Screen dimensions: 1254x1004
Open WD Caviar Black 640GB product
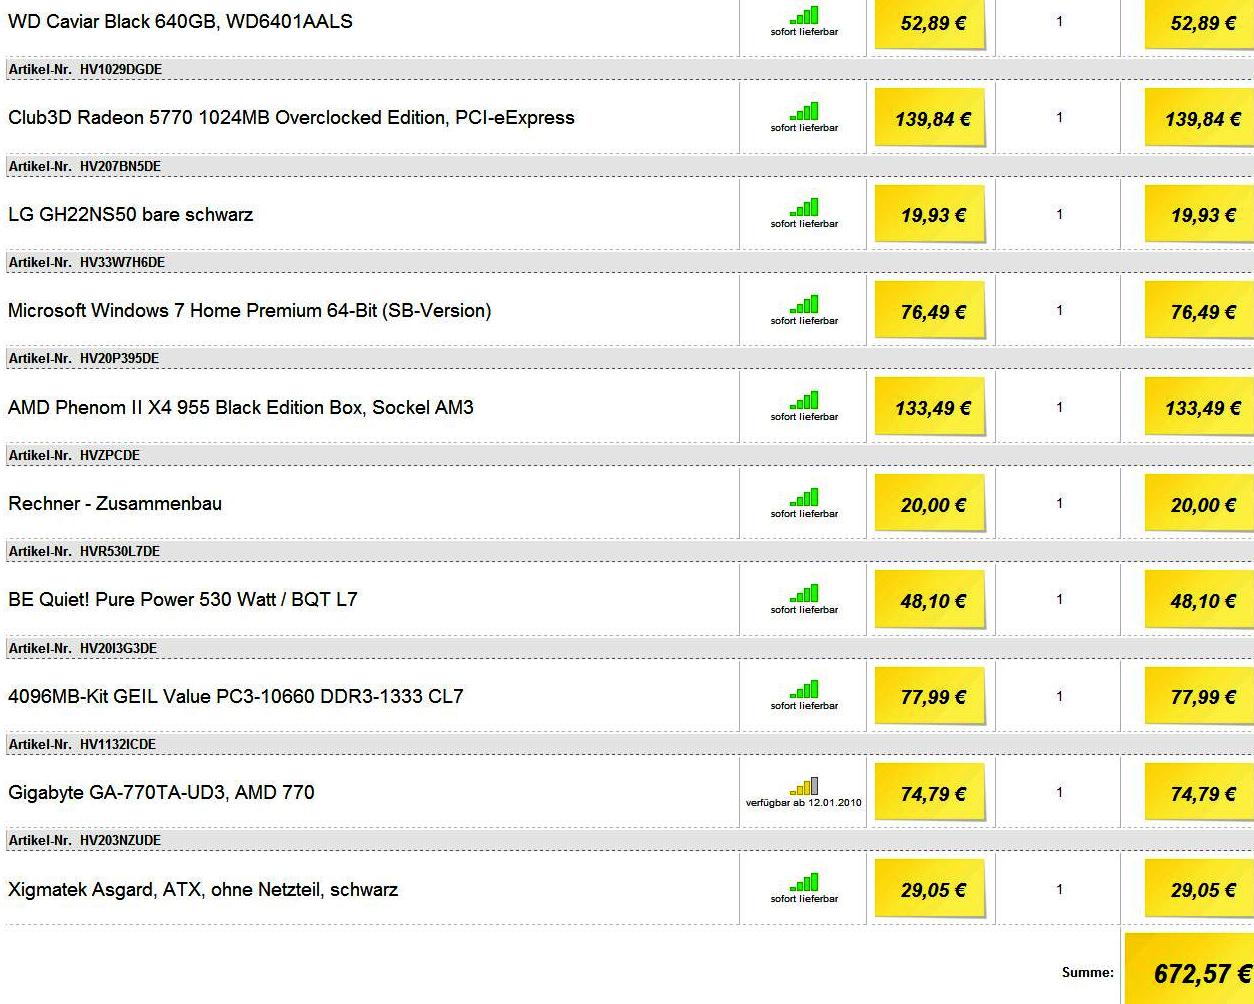(180, 21)
